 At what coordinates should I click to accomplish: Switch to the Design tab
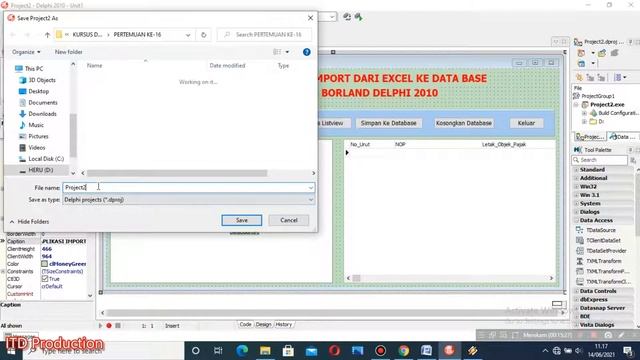263,324
